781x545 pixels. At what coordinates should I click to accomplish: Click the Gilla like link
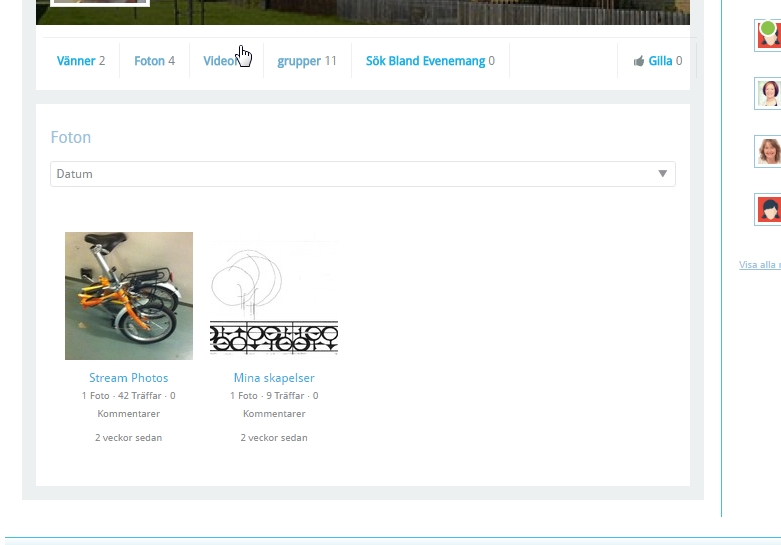(x=660, y=61)
